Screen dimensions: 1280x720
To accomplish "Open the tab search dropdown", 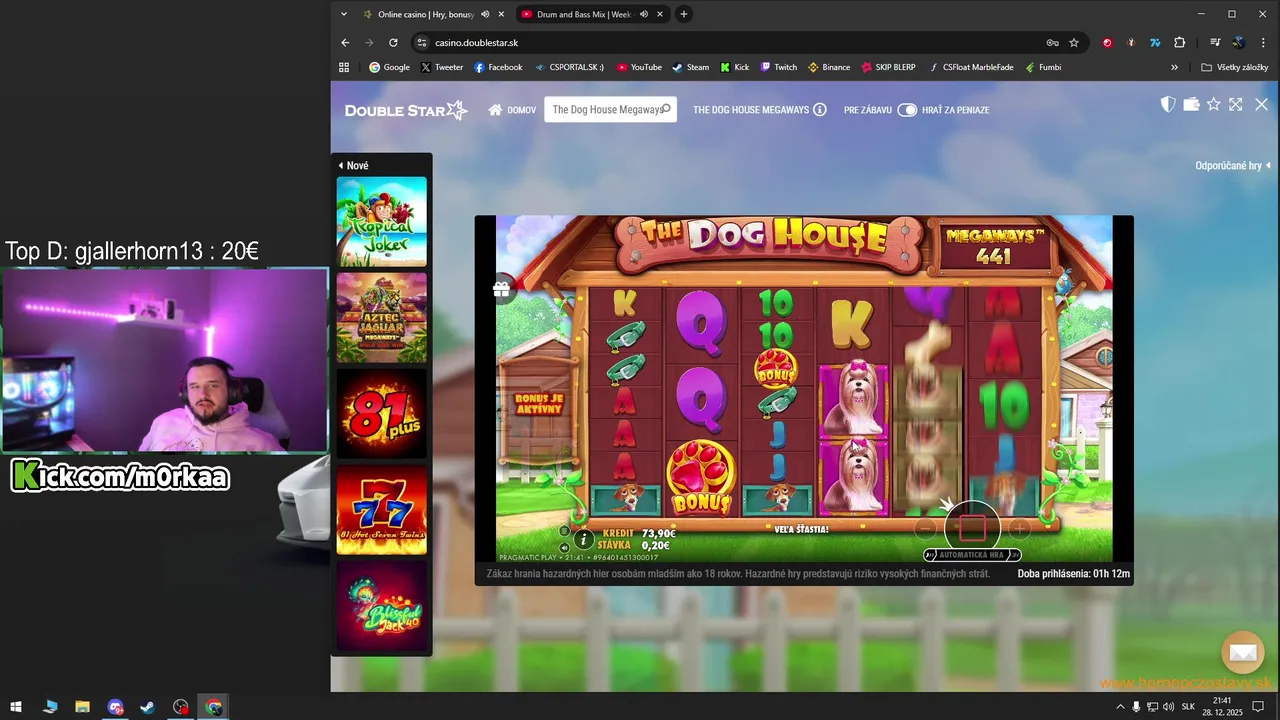I will (344, 14).
